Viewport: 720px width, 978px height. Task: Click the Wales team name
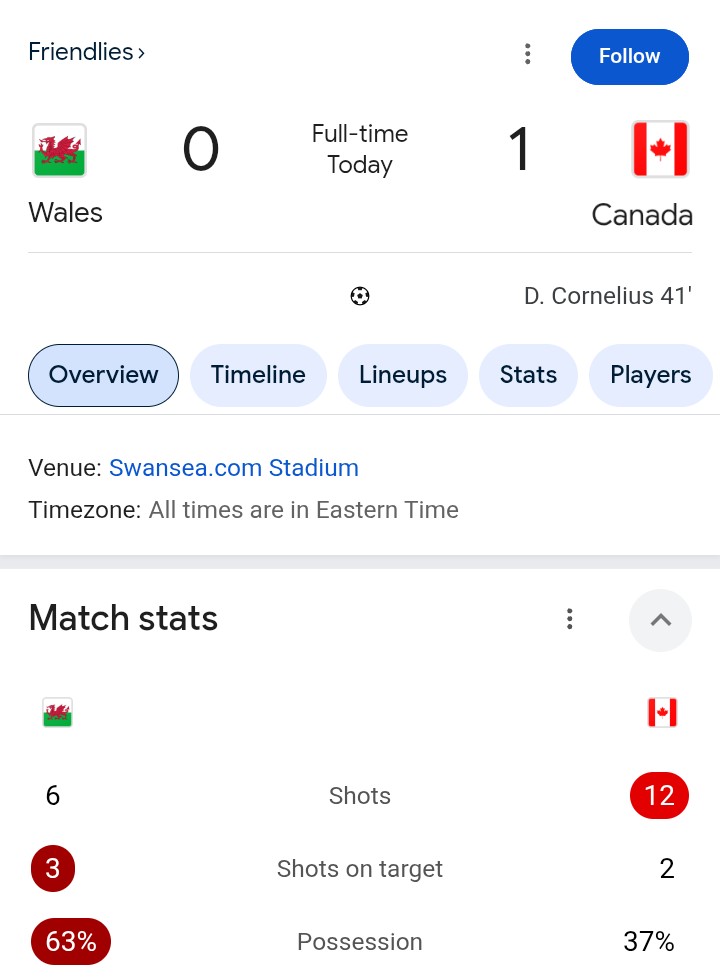[x=66, y=213]
